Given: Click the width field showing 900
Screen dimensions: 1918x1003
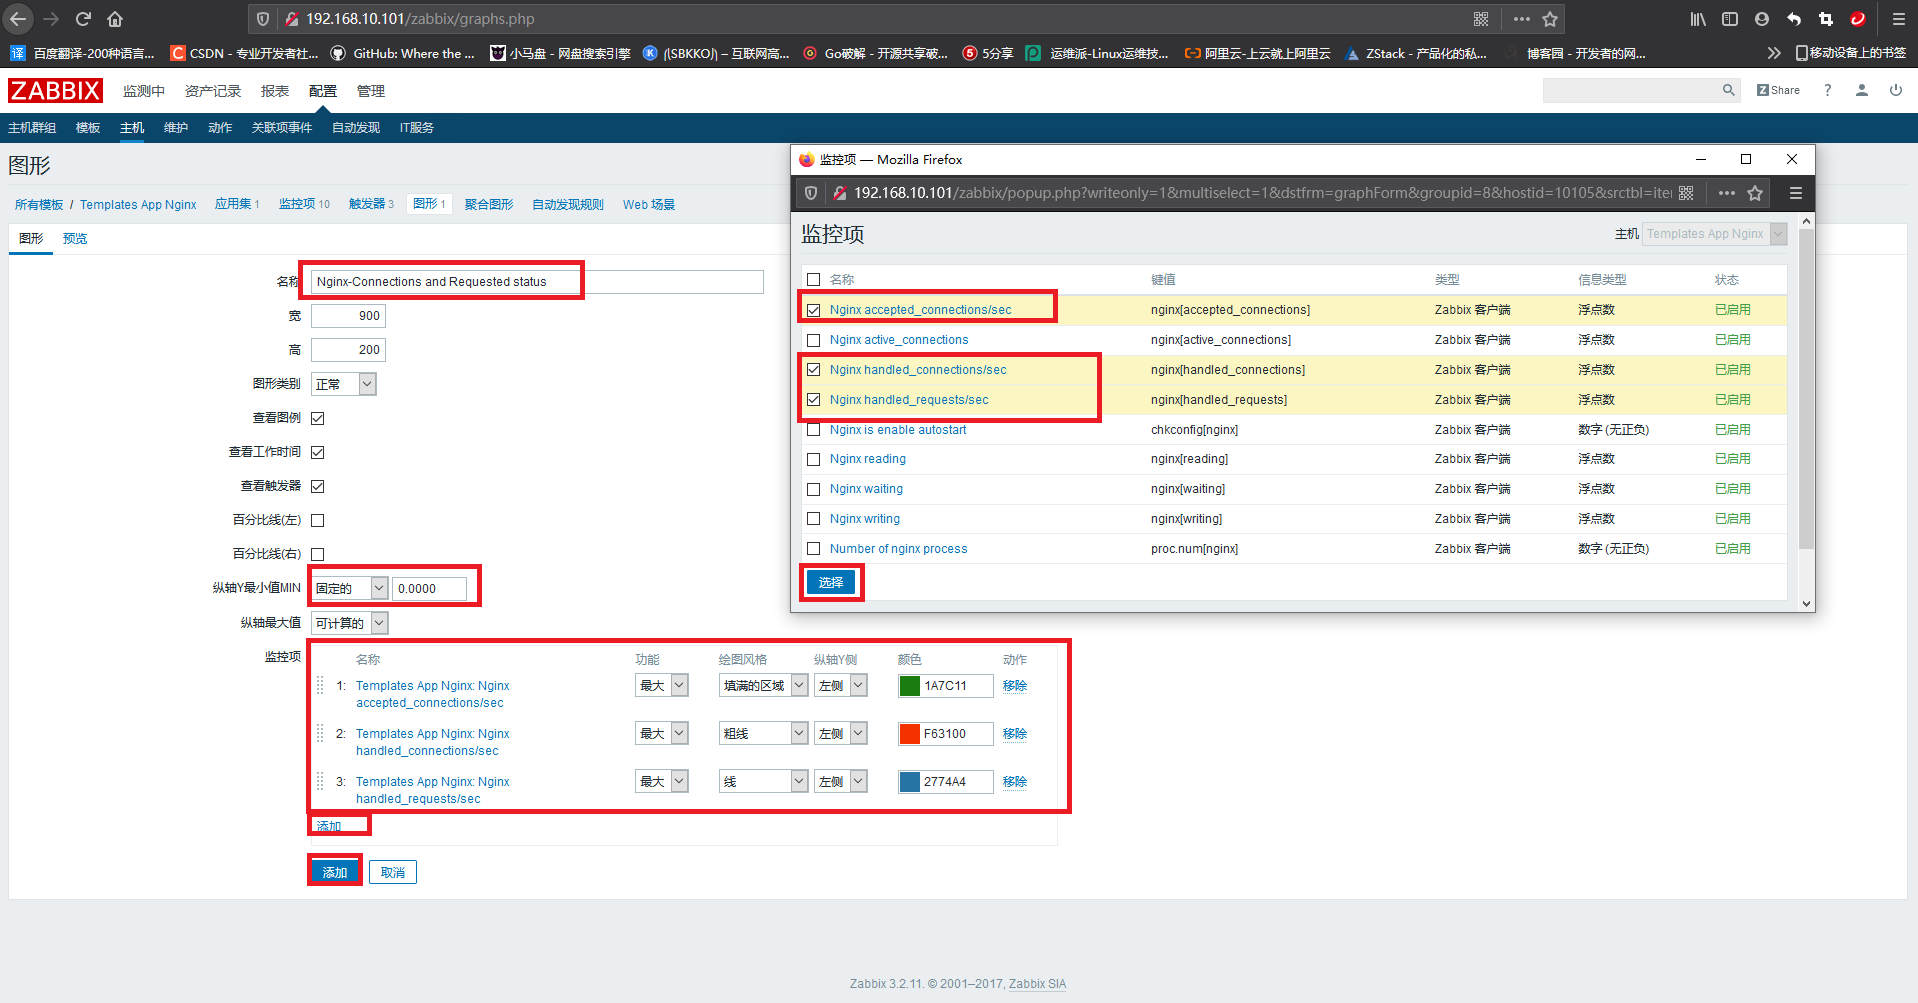Looking at the screenshot, I should coord(348,316).
